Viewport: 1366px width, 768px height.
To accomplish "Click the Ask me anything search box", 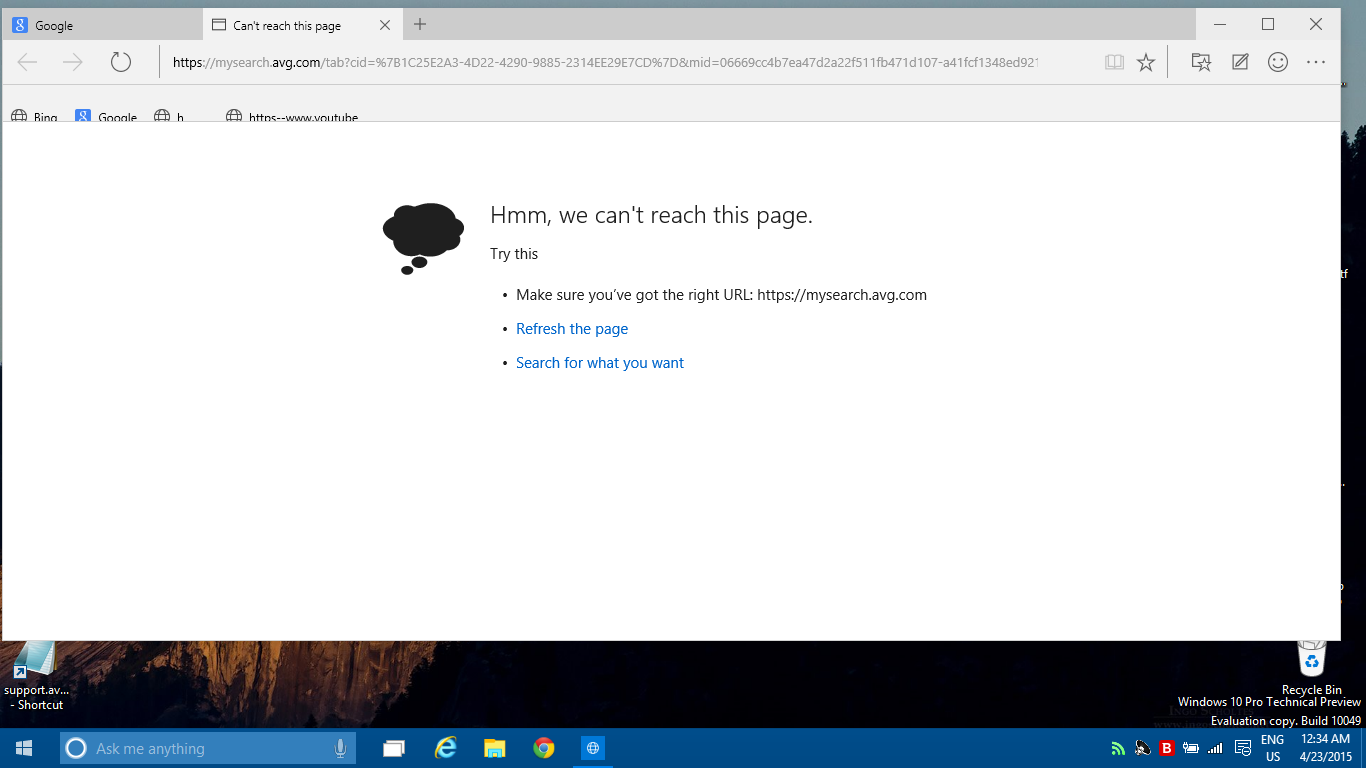I will (x=208, y=748).
